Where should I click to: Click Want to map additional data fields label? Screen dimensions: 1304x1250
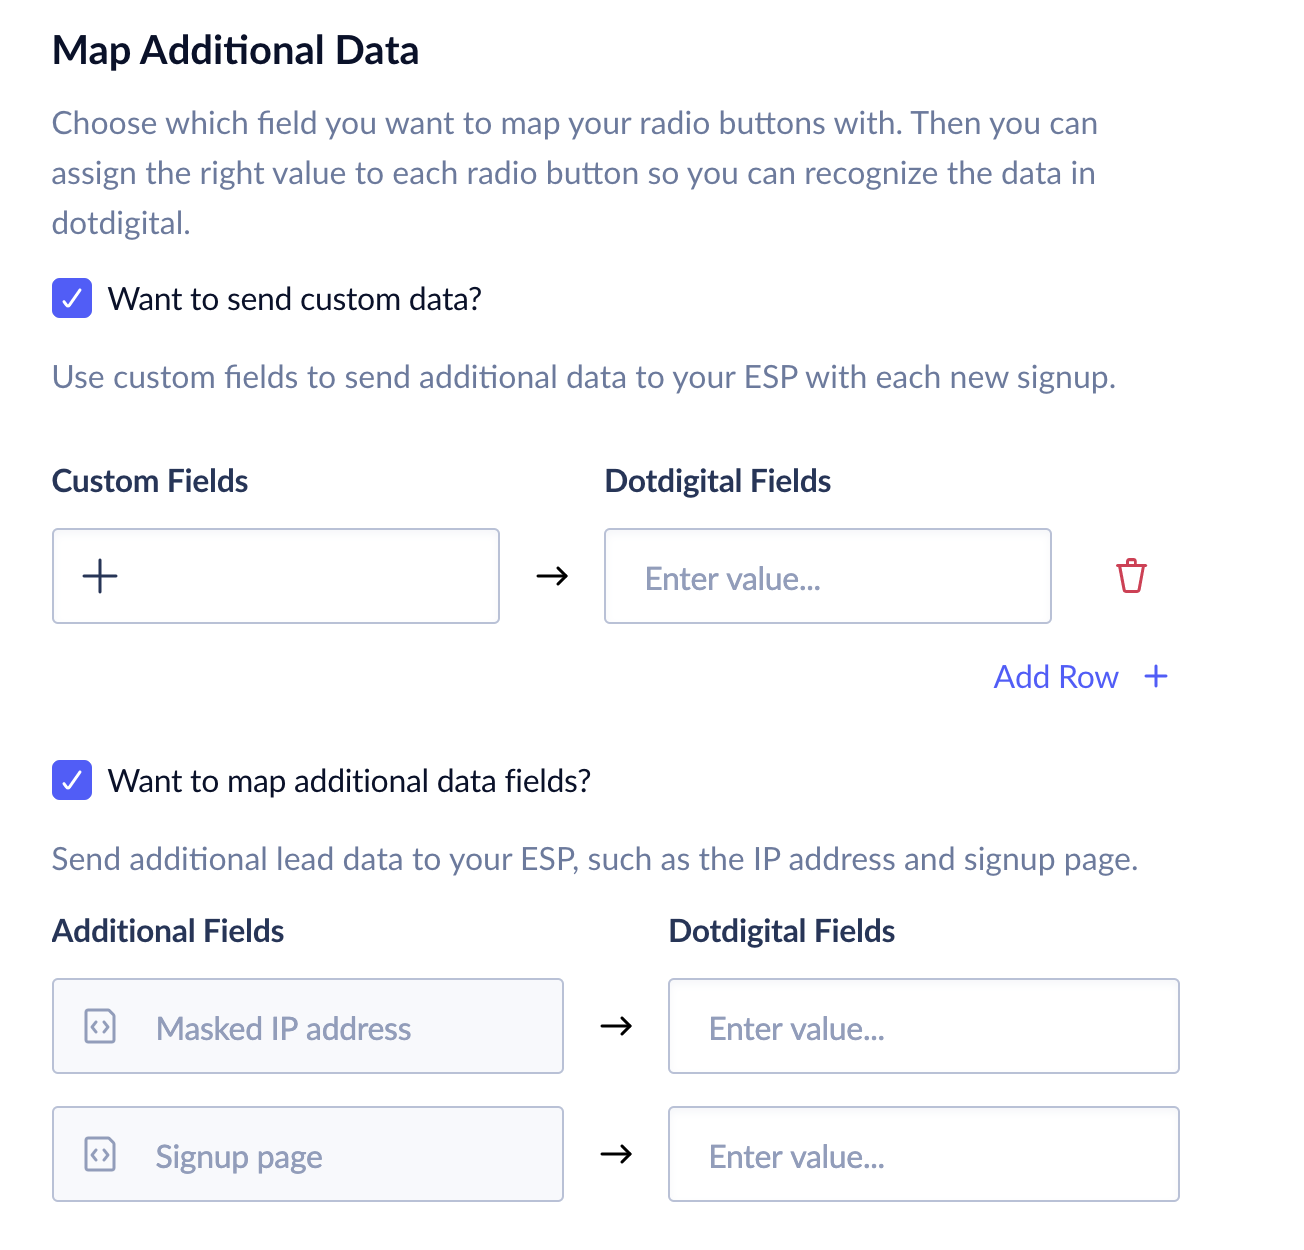[x=349, y=781]
